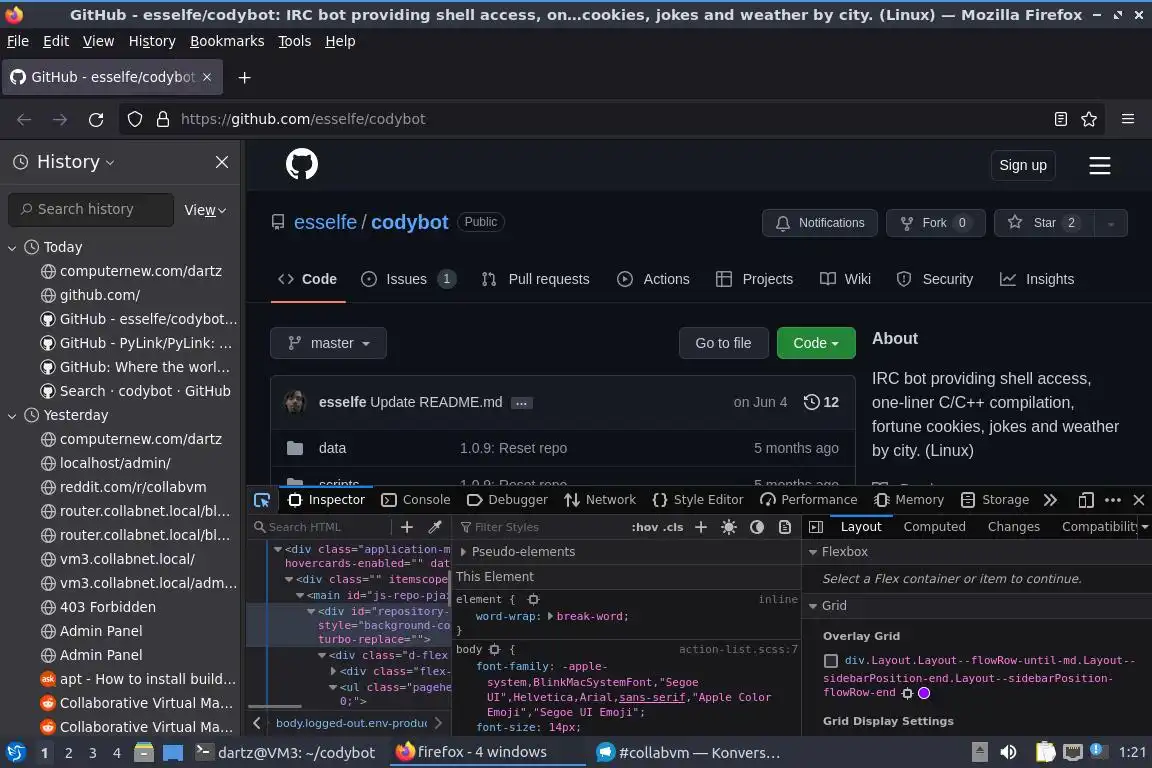The image size is (1152, 768).
Task: Create a new node in Inspector
Action: tap(406, 527)
